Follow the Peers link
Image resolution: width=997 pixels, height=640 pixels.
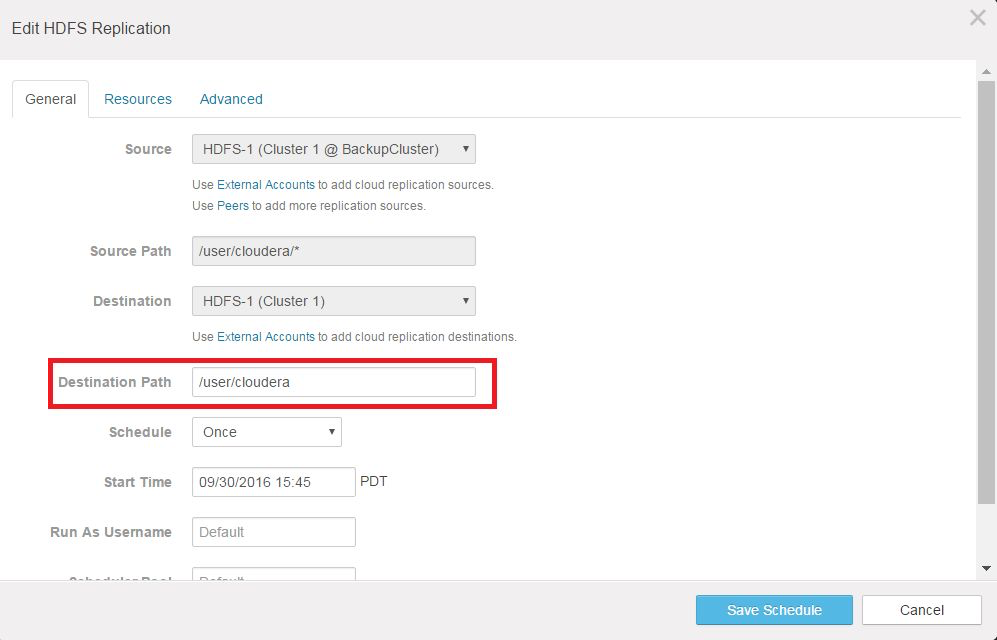(233, 206)
